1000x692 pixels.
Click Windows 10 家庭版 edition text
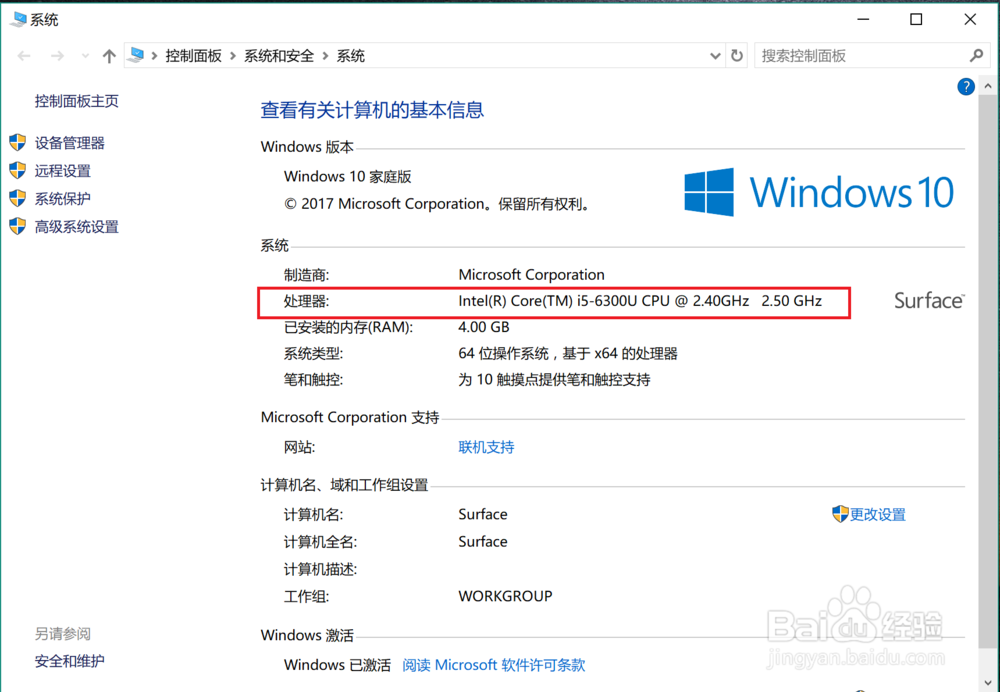pos(348,177)
